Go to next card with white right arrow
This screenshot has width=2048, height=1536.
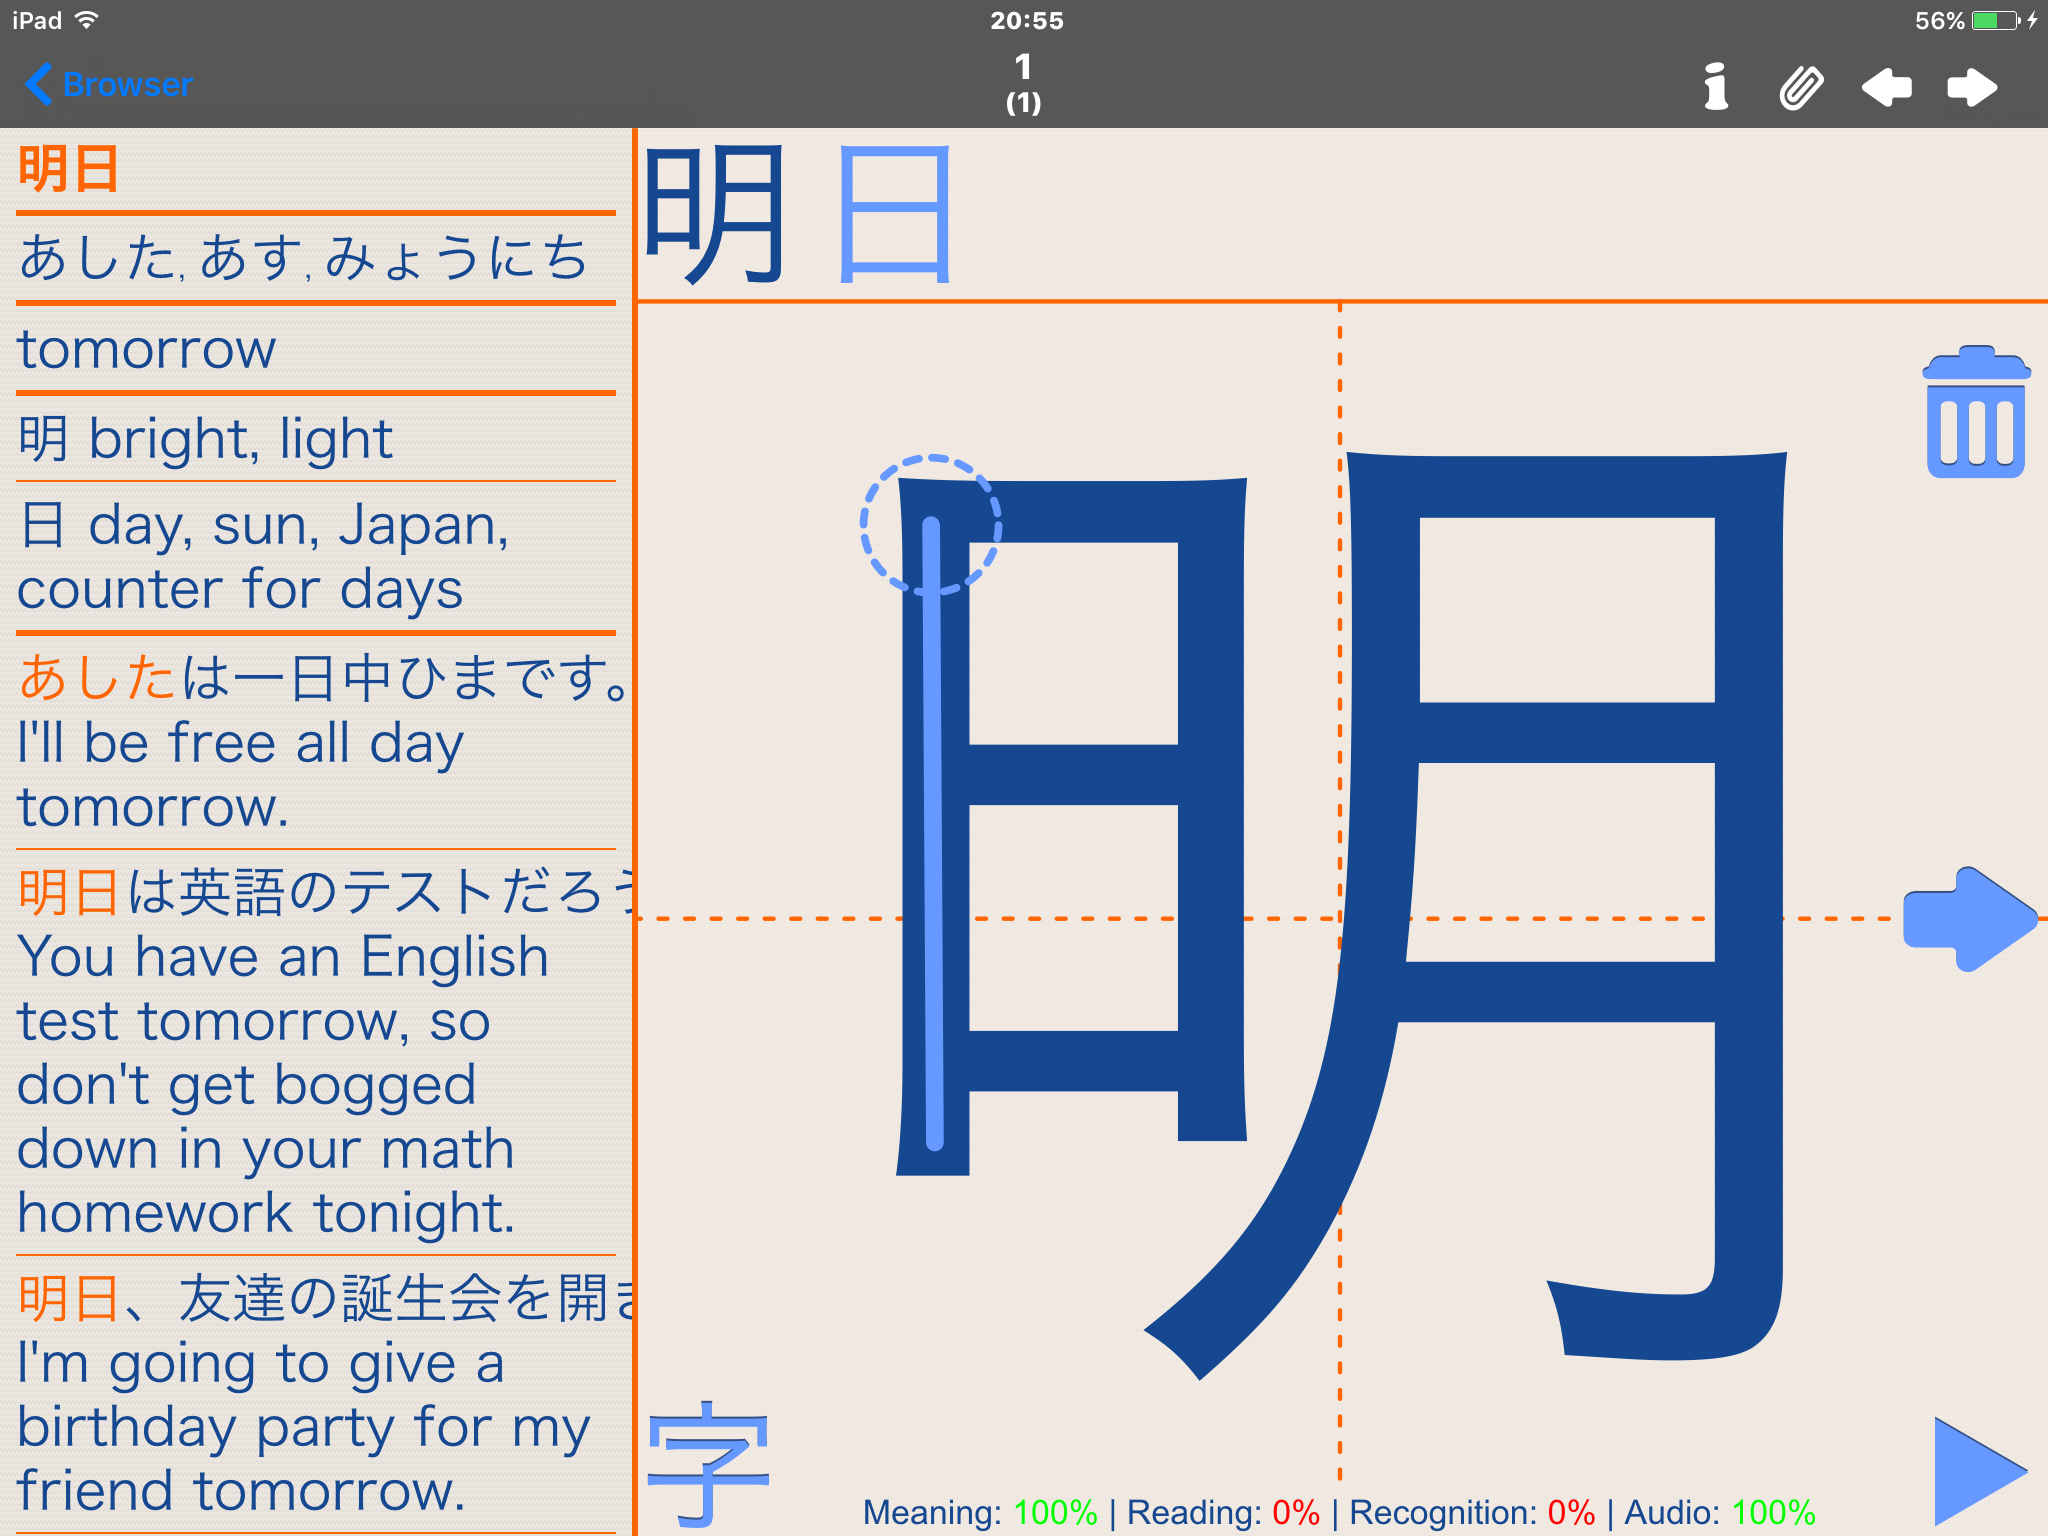coord(1972,87)
